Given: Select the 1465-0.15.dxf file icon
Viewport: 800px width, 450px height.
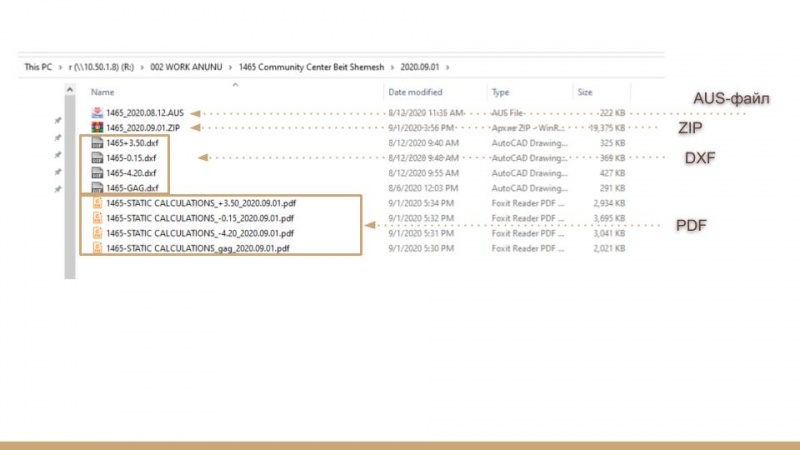Looking at the screenshot, I should click(x=97, y=158).
